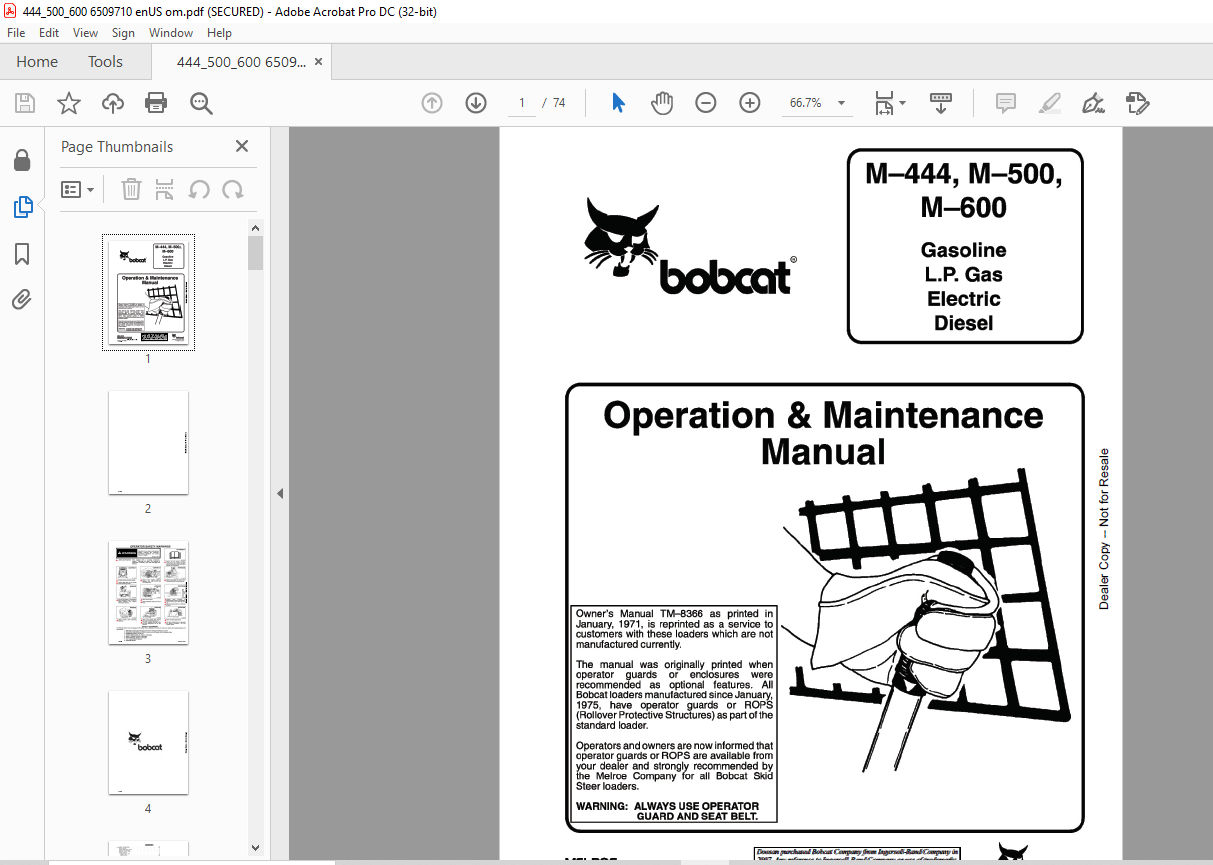Select page 1 thumbnail
This screenshot has height=865, width=1213.
click(x=148, y=292)
